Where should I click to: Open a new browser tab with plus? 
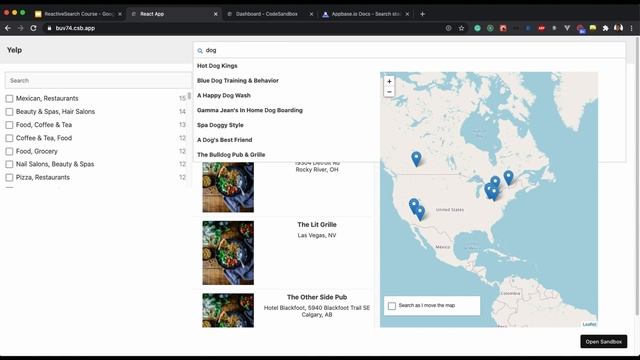422,14
